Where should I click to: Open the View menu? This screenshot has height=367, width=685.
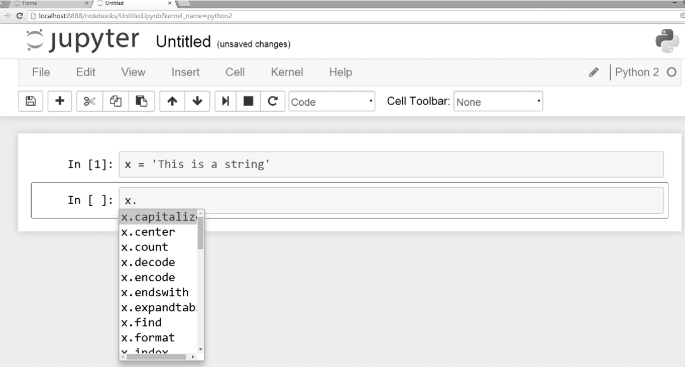pyautogui.click(x=133, y=72)
